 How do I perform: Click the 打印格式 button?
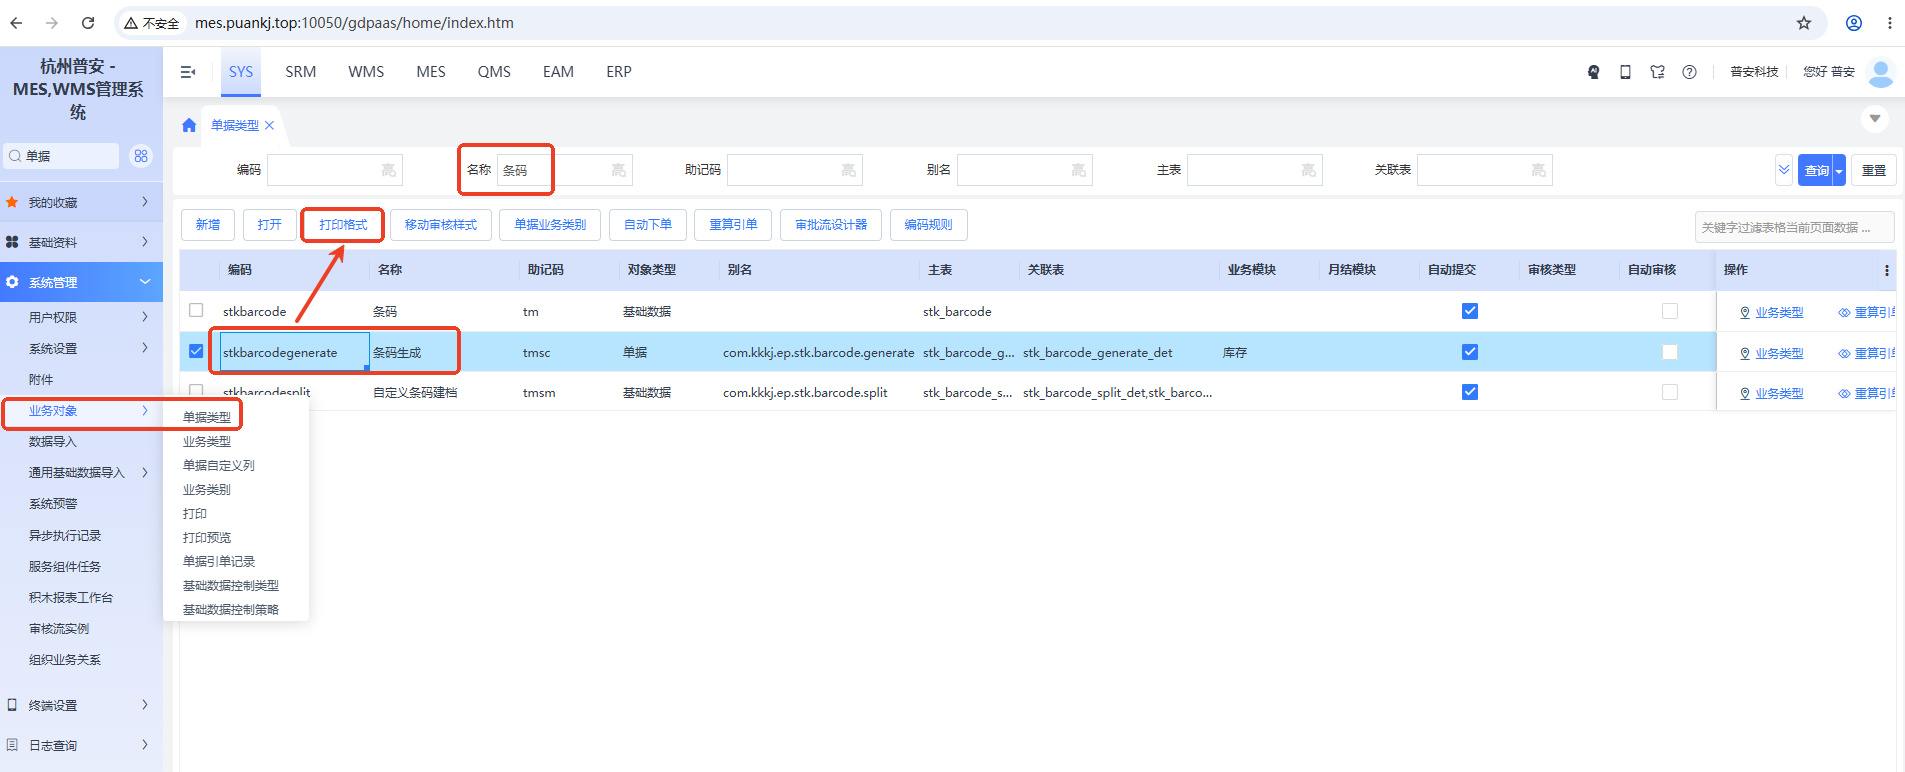pos(343,225)
